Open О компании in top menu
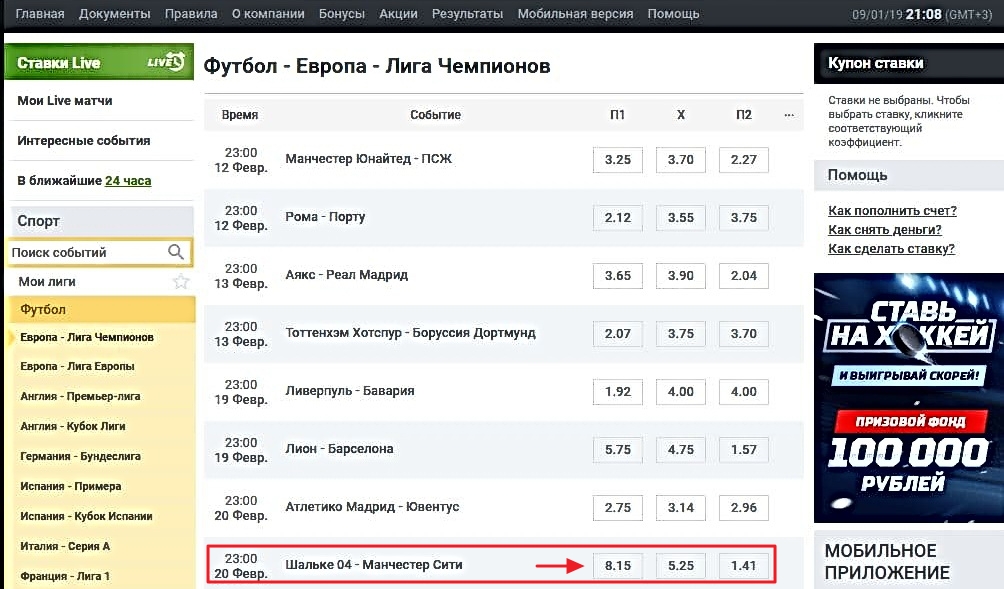The image size is (1004, 589). 268,13
